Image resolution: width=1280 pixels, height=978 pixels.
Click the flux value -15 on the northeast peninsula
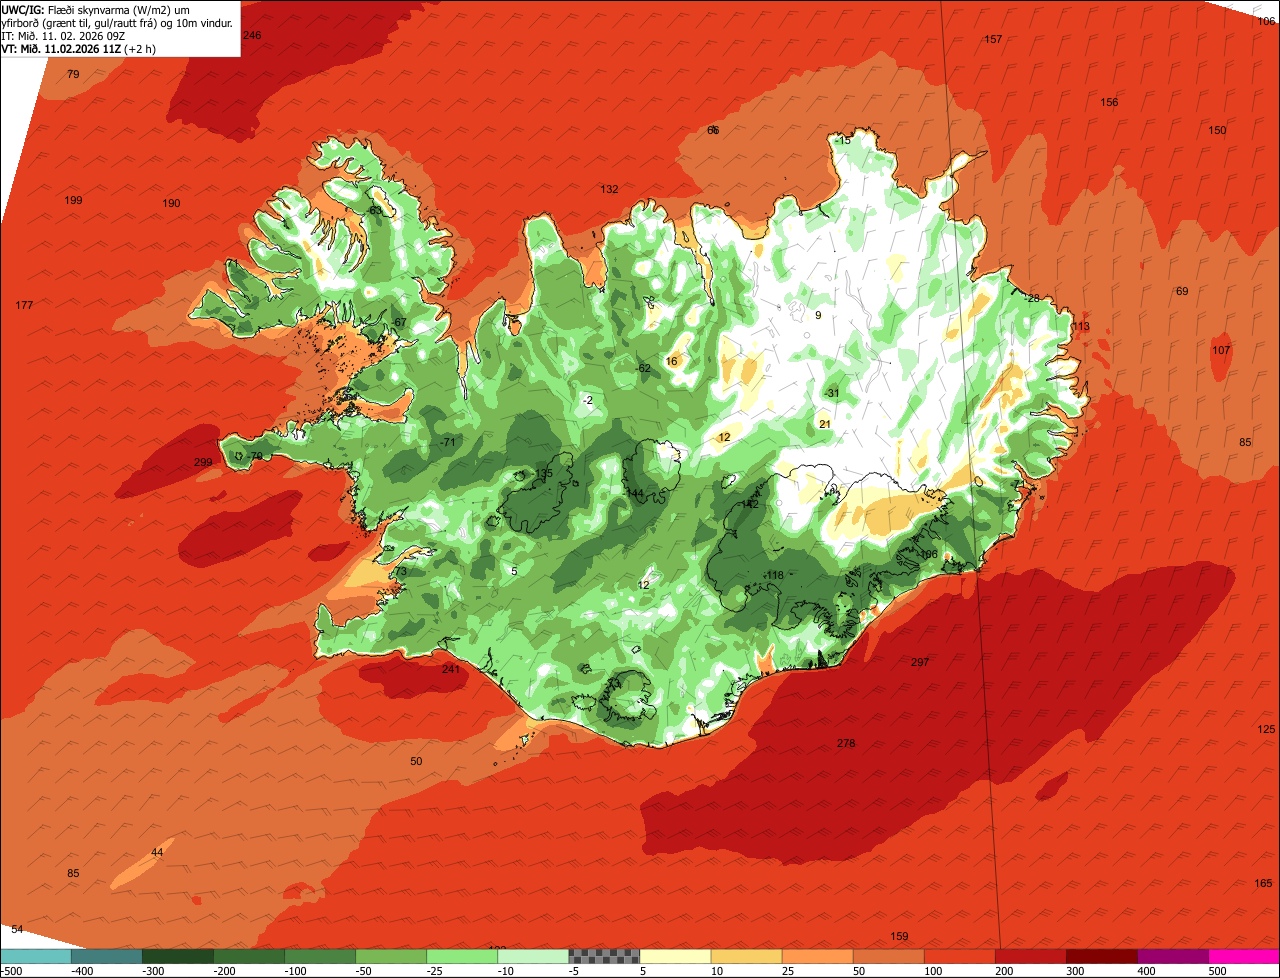point(843,140)
